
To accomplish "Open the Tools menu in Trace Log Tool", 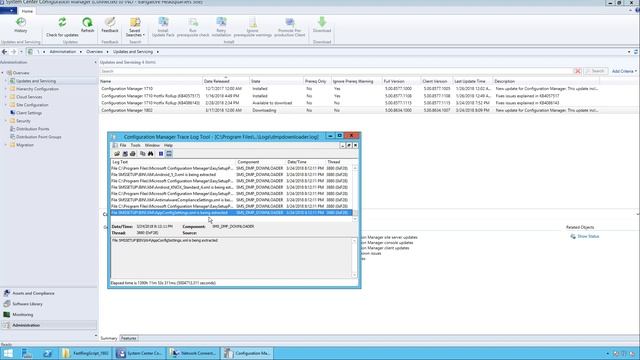I will pyautogui.click(x=136, y=145).
